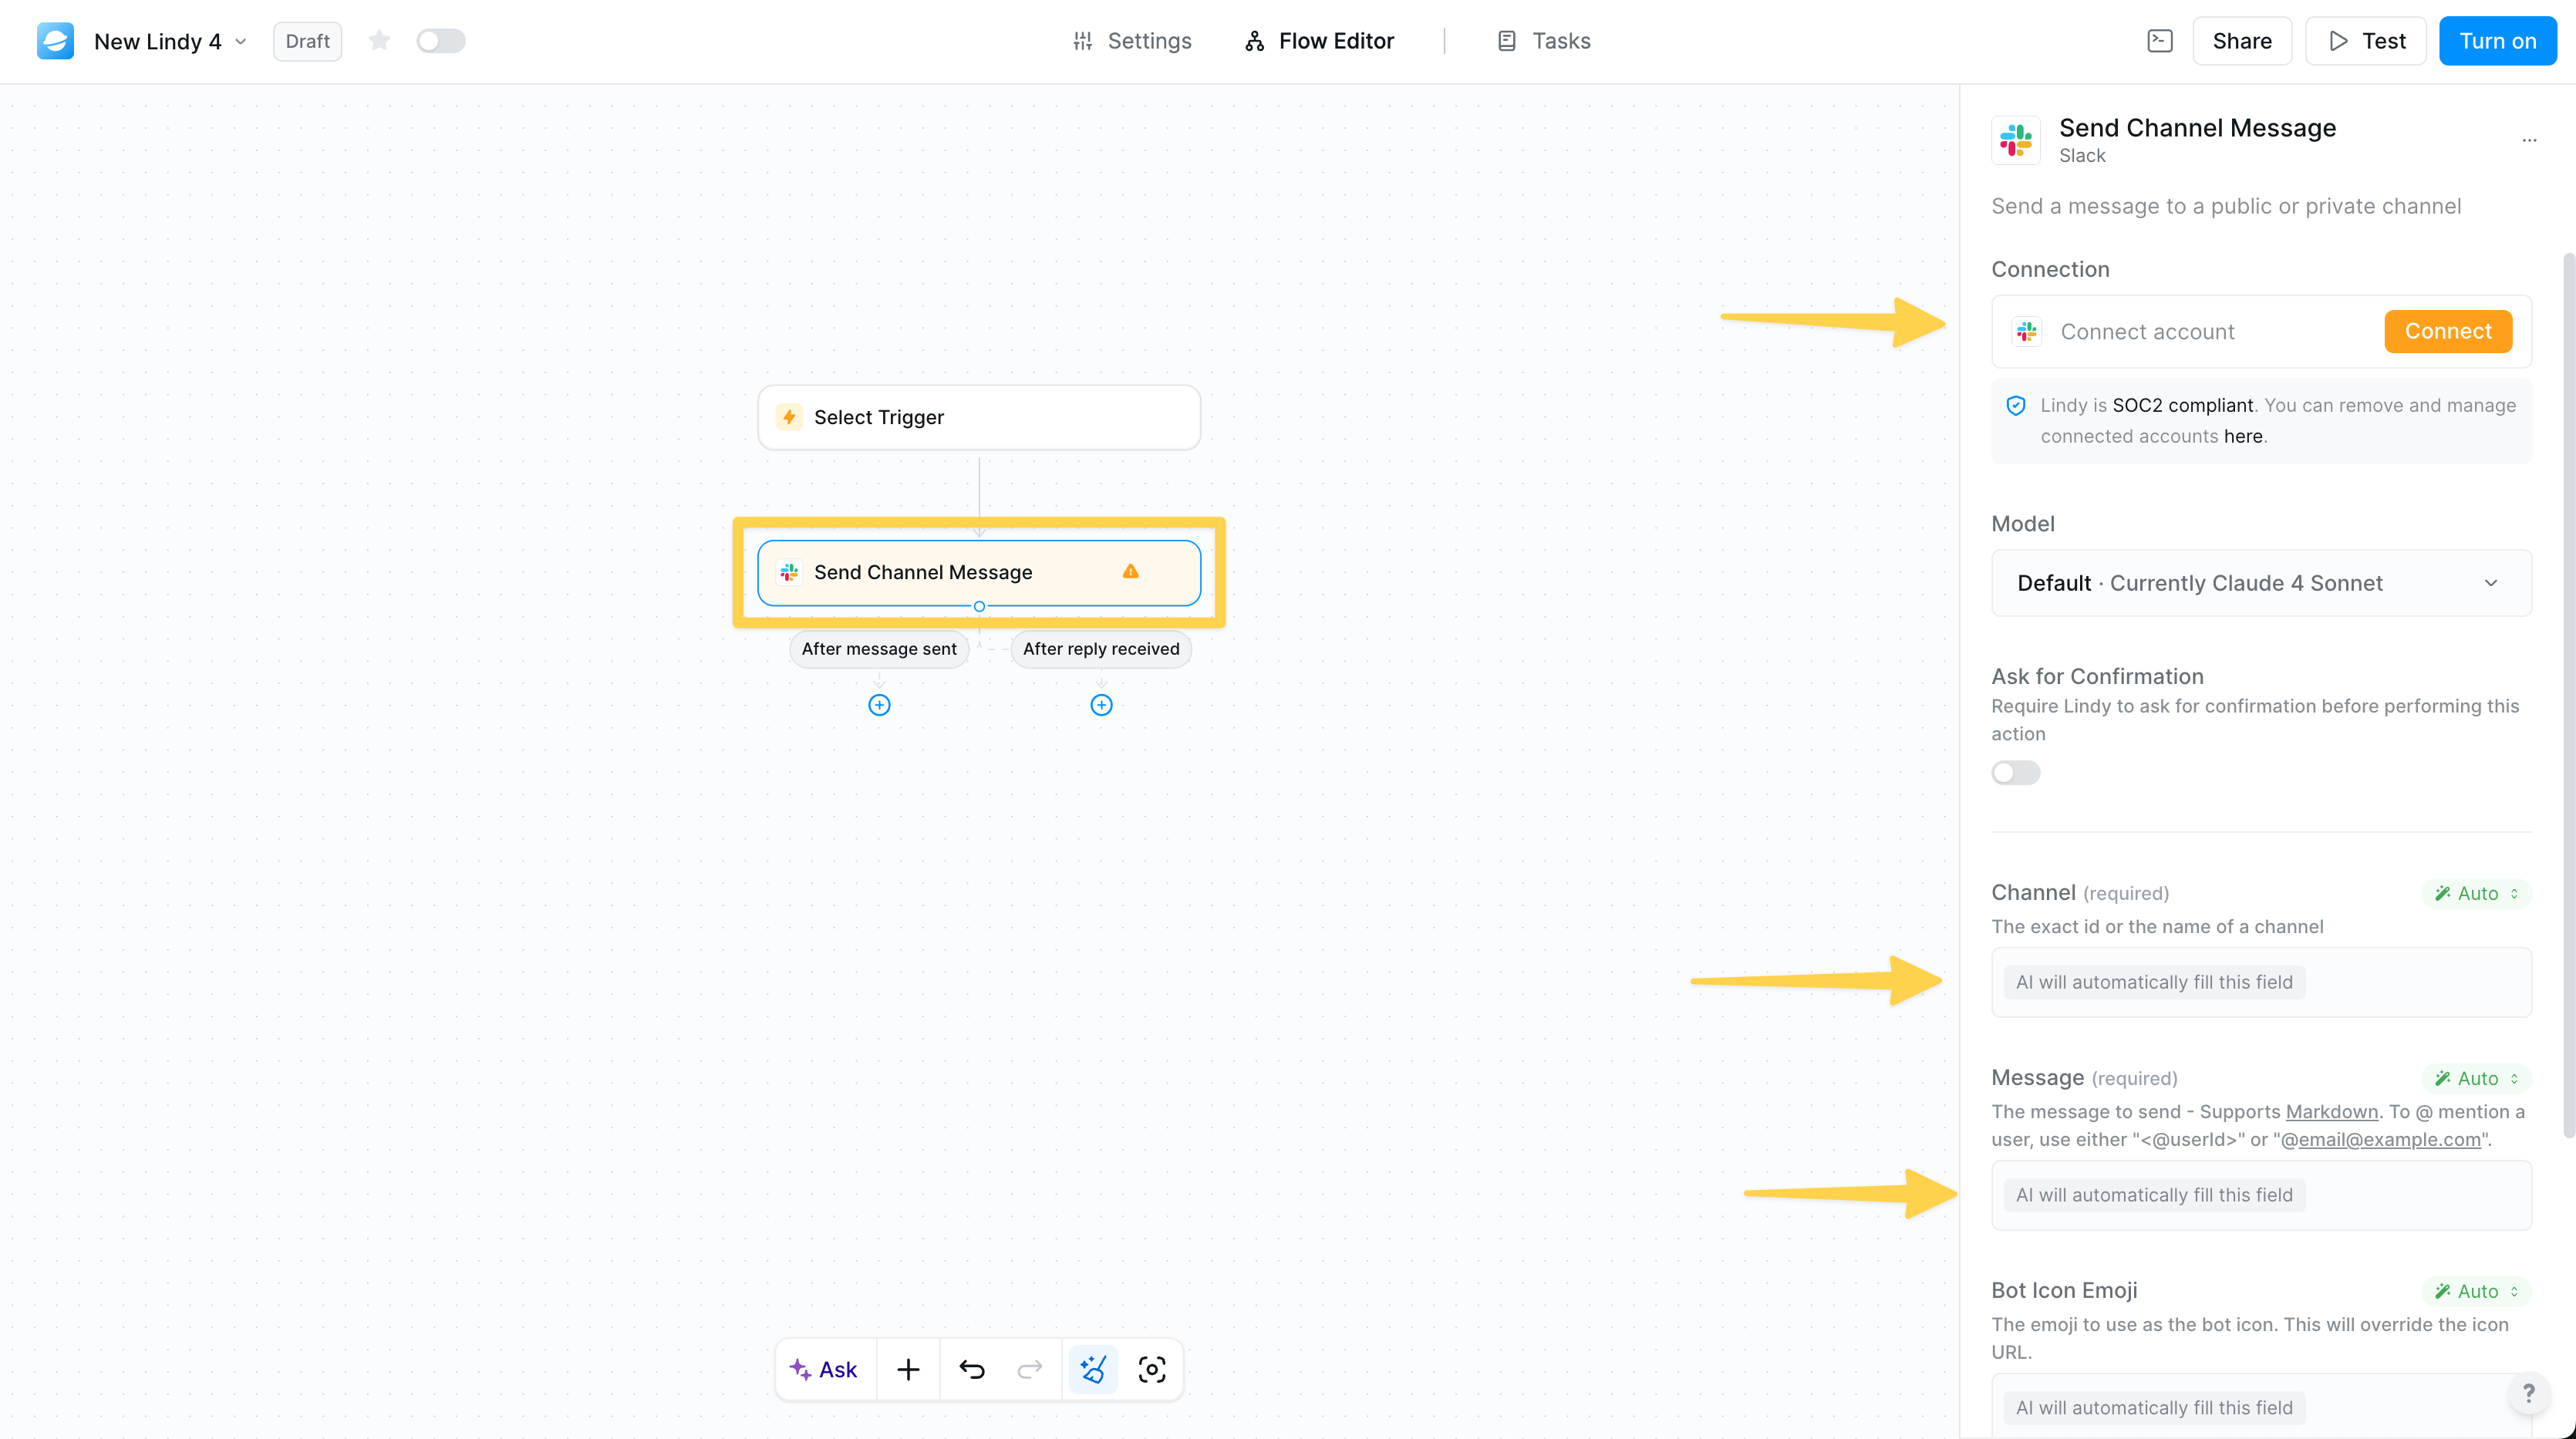2576x1439 pixels.
Task: Click the Share button
Action: pyautogui.click(x=2242, y=41)
